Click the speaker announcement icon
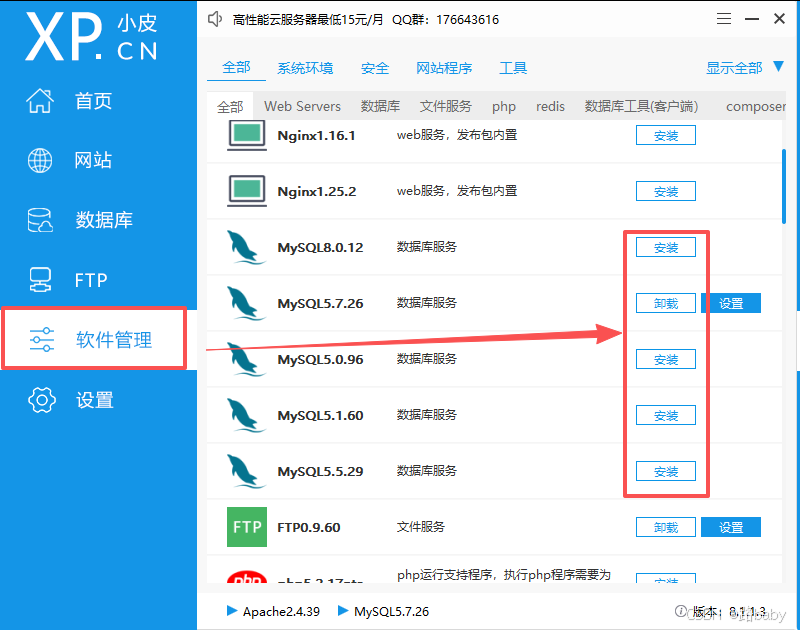Screen dimensions: 800x630 pos(215,19)
